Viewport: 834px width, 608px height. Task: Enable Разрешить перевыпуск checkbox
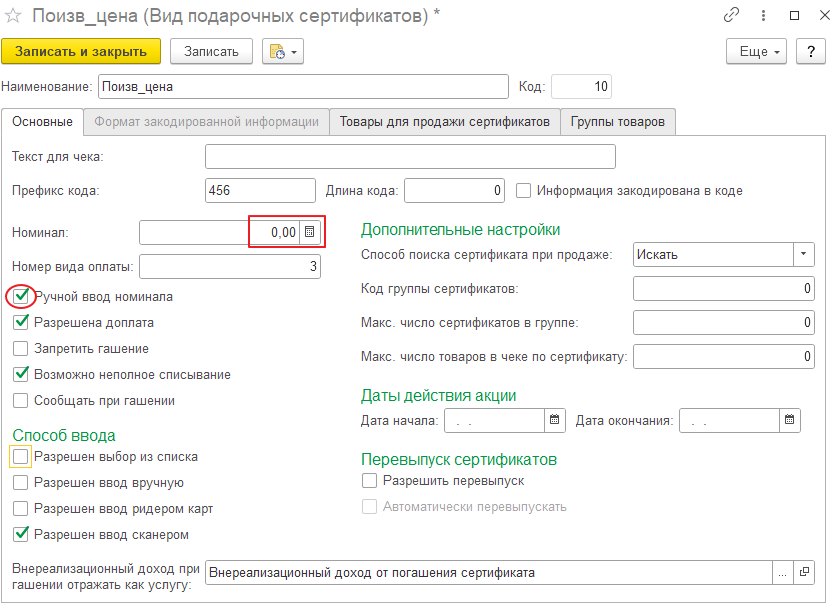(369, 480)
